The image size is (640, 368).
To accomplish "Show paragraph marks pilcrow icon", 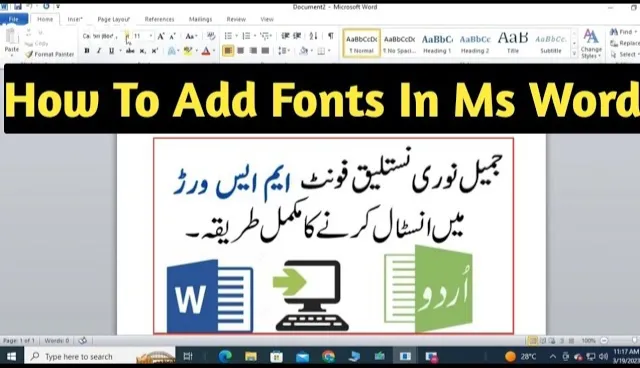I will point(331,36).
